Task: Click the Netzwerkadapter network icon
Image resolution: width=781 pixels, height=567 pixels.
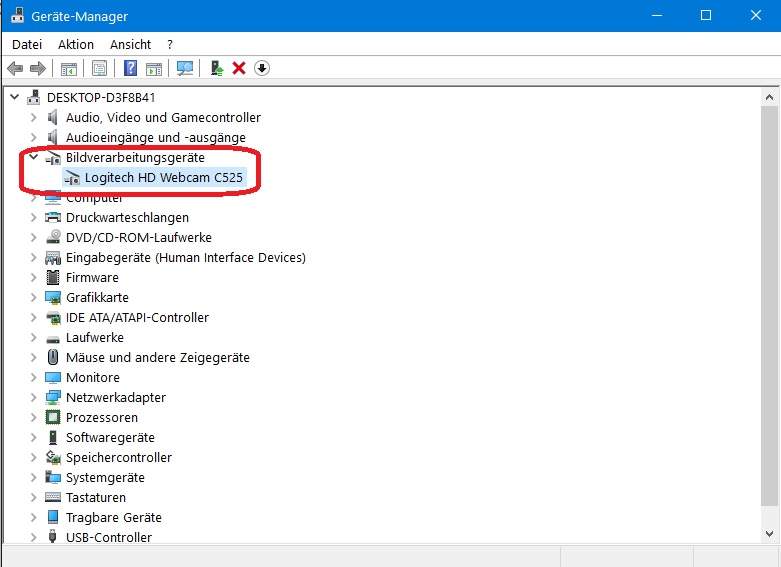Action: tap(53, 397)
